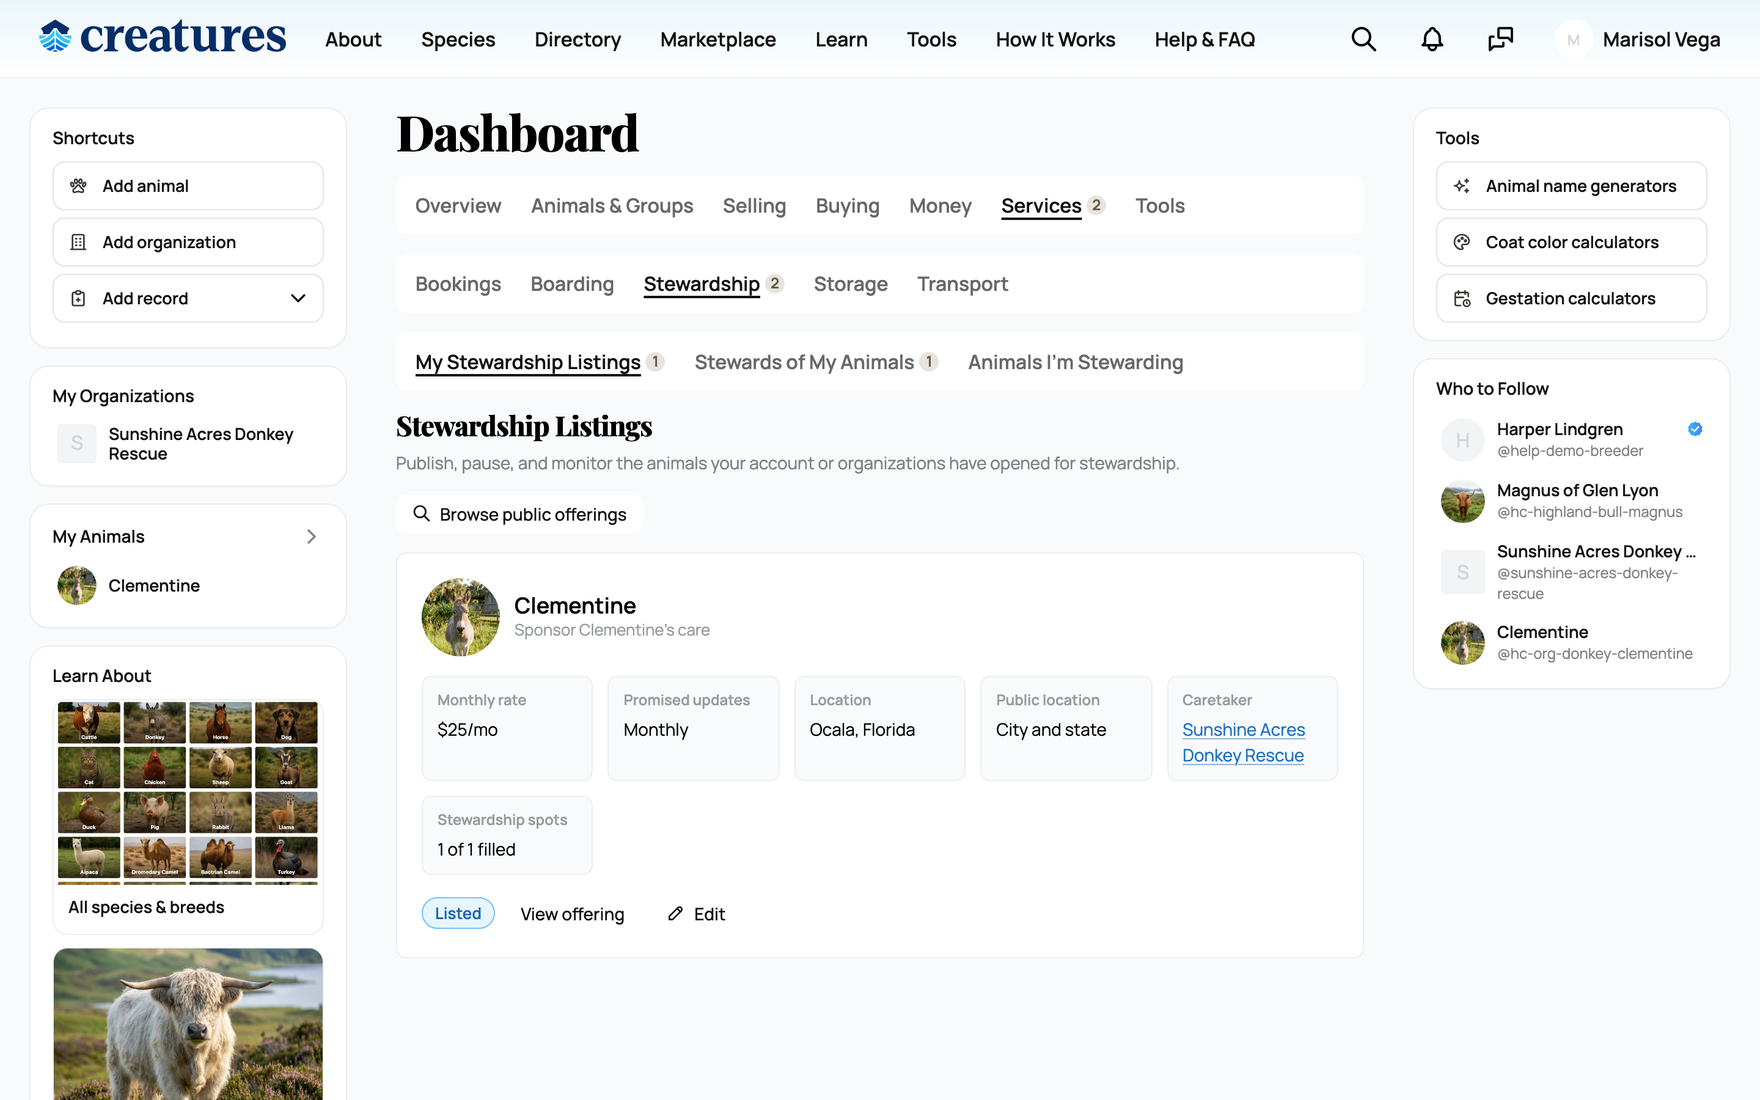Click the palette icon for coat colors

(x=1462, y=242)
